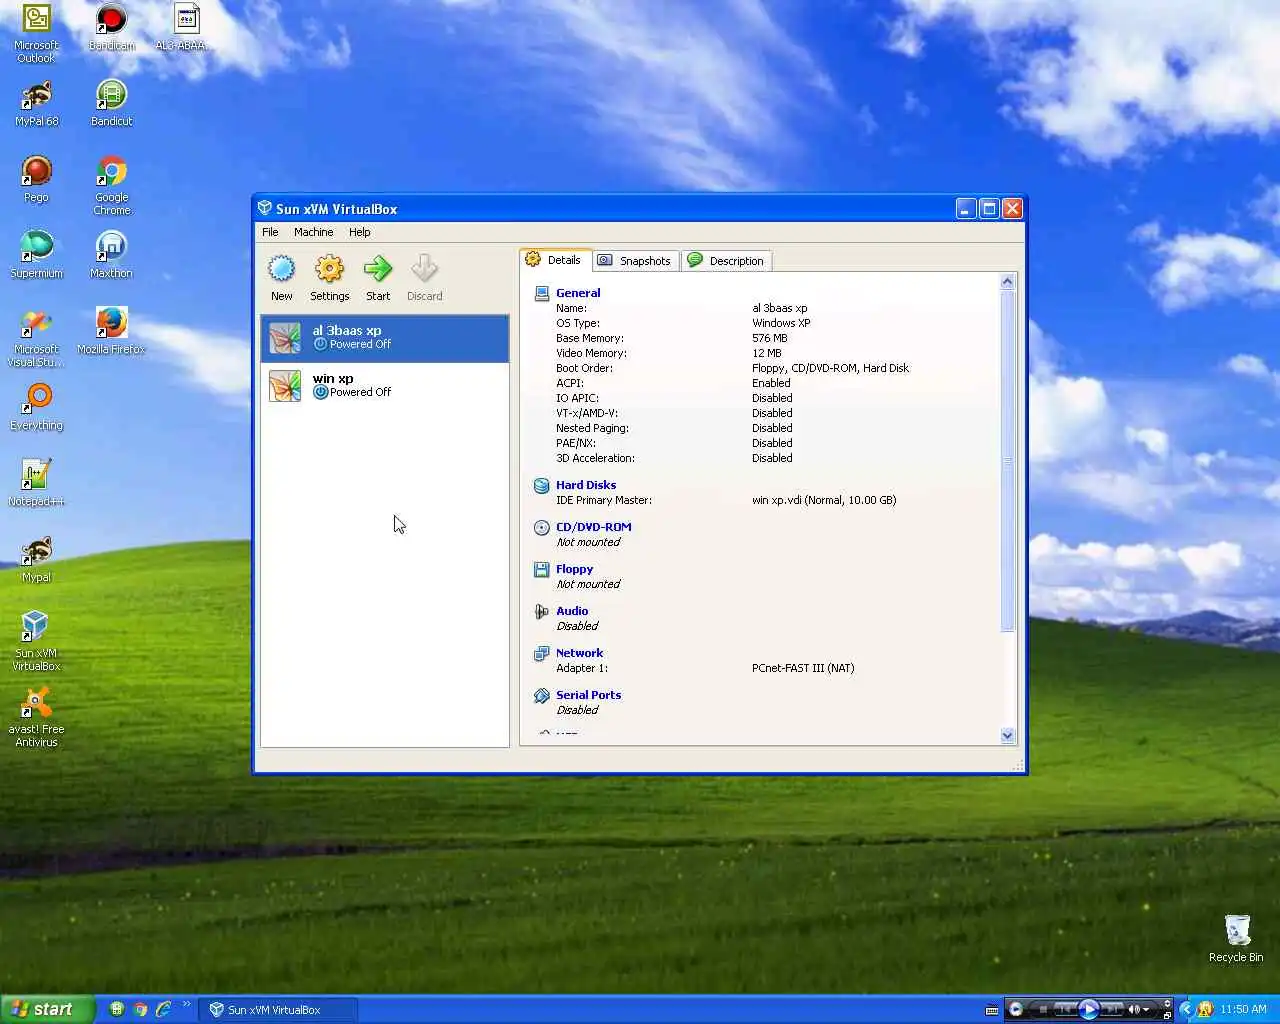Click the CD/DVD-ROM disc icon
Screen dimensions: 1280x1024
point(542,528)
